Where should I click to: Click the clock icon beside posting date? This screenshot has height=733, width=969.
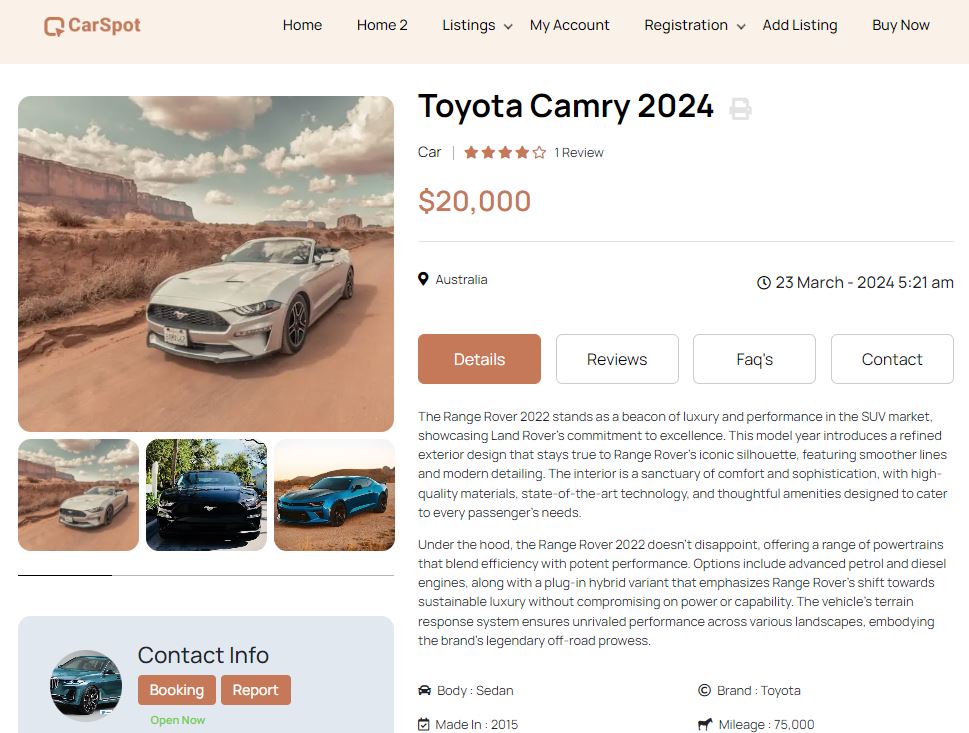tap(764, 282)
